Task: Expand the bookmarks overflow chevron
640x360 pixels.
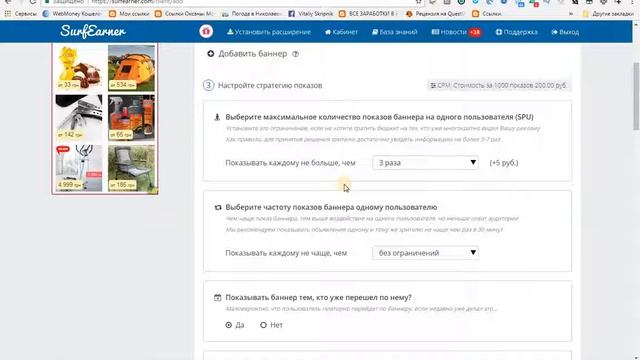Action: click(x=571, y=13)
